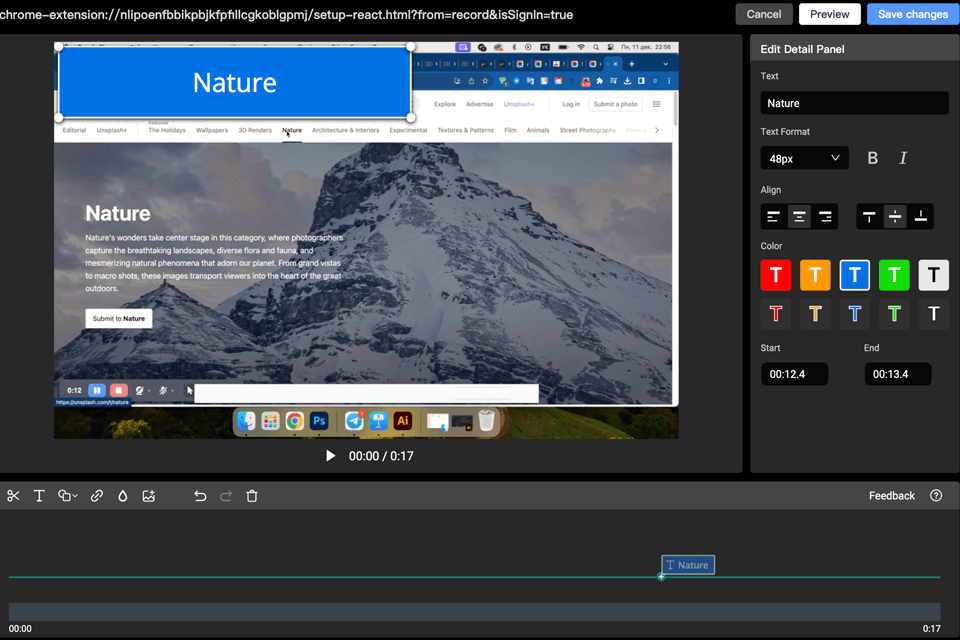960x640 pixels.
Task: Choose red plain text color style
Action: tap(776, 314)
